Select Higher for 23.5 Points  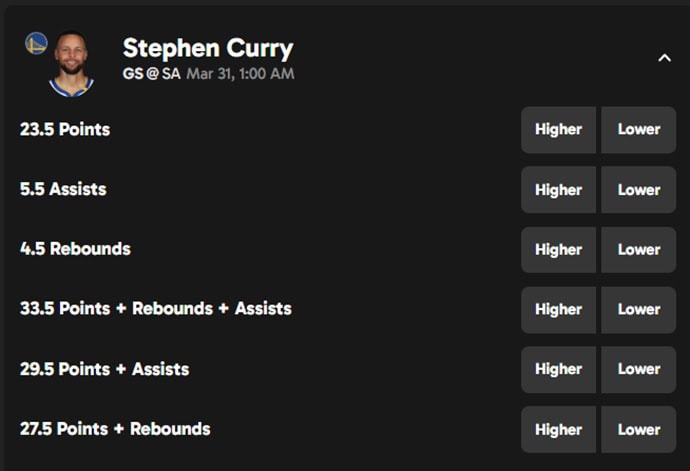558,130
